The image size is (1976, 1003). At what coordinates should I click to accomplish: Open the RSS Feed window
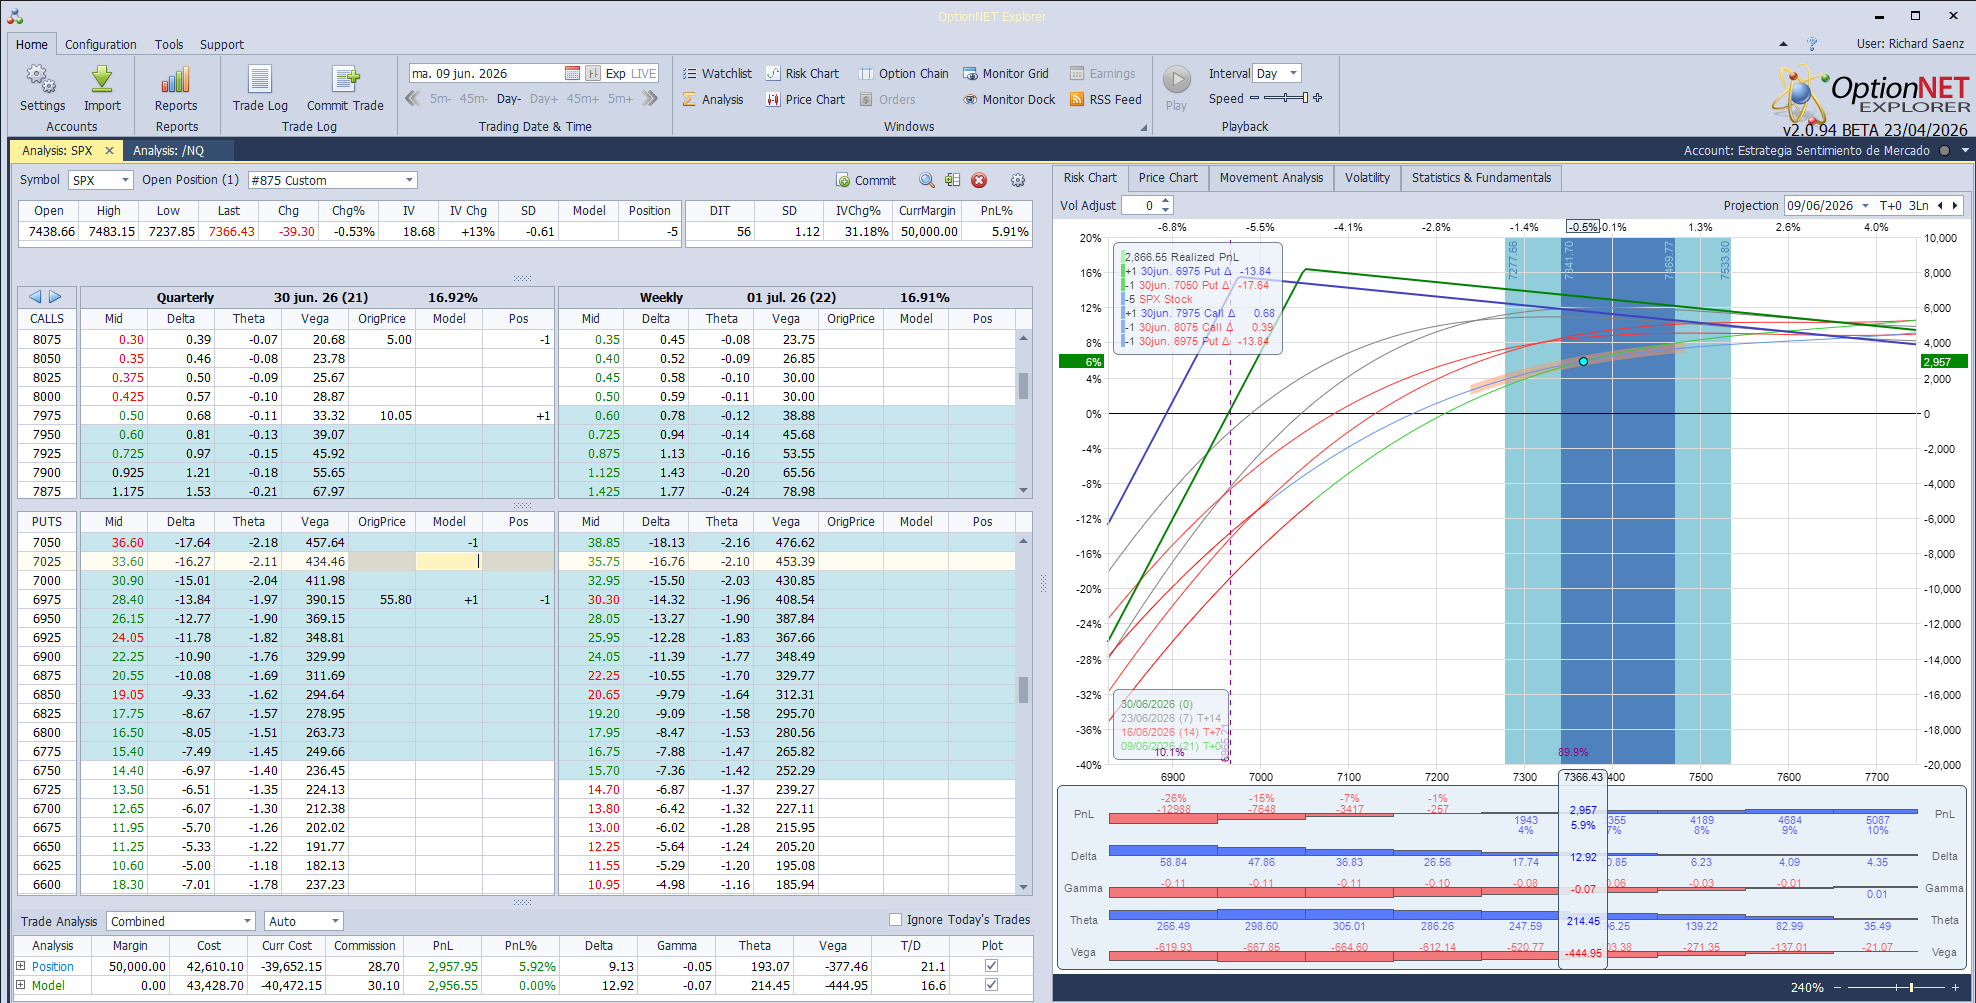click(x=1106, y=99)
